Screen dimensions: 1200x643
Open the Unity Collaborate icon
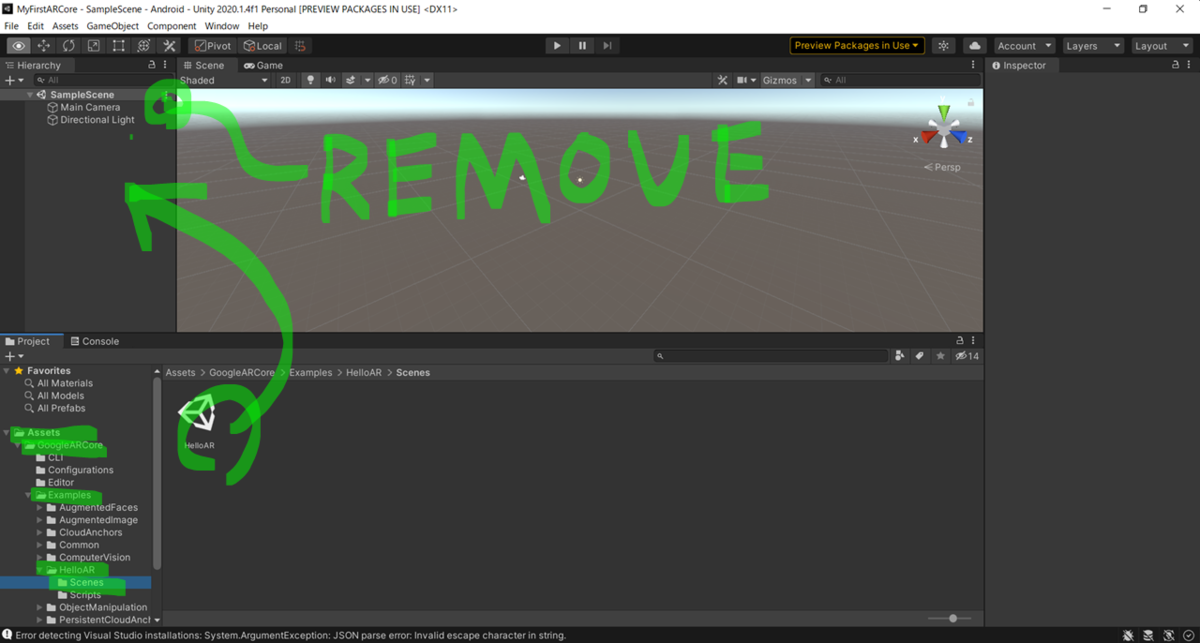(943, 46)
